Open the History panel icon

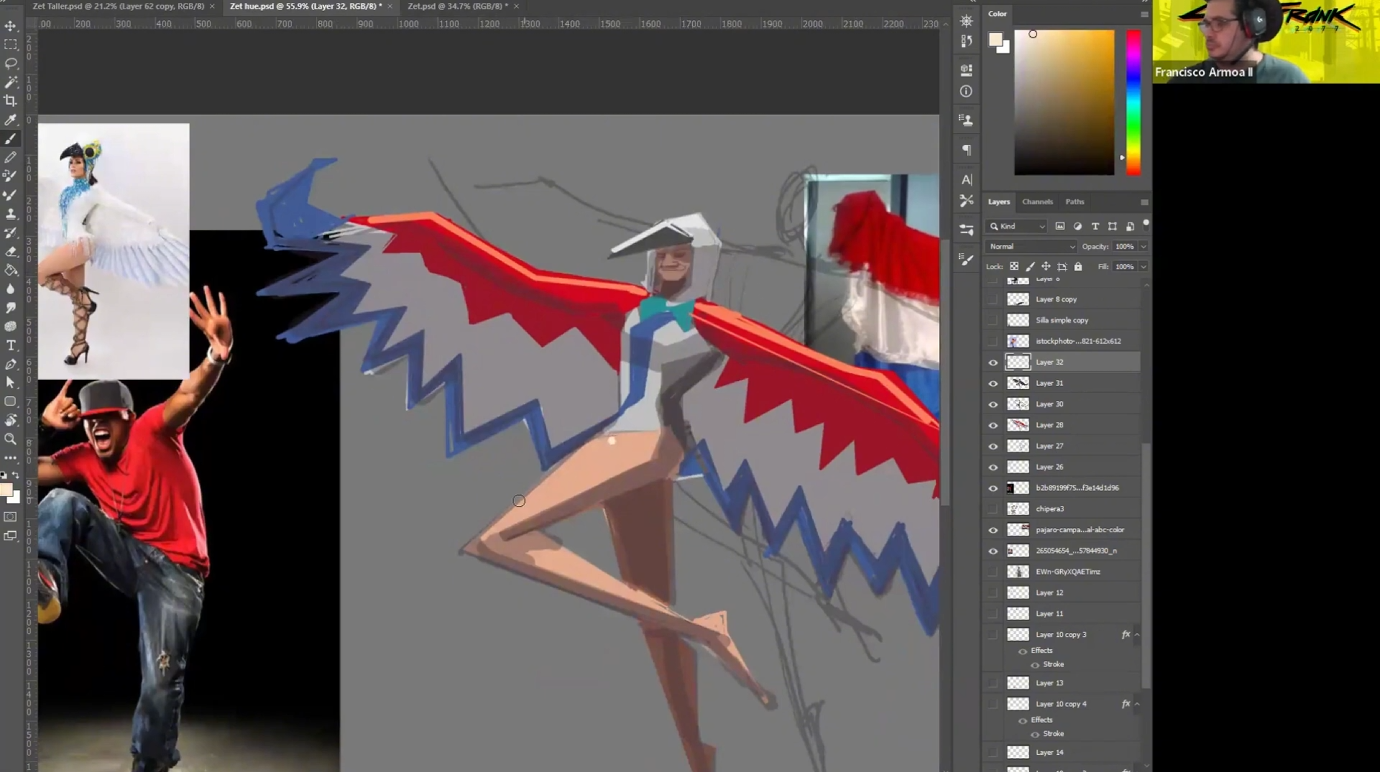click(x=966, y=42)
